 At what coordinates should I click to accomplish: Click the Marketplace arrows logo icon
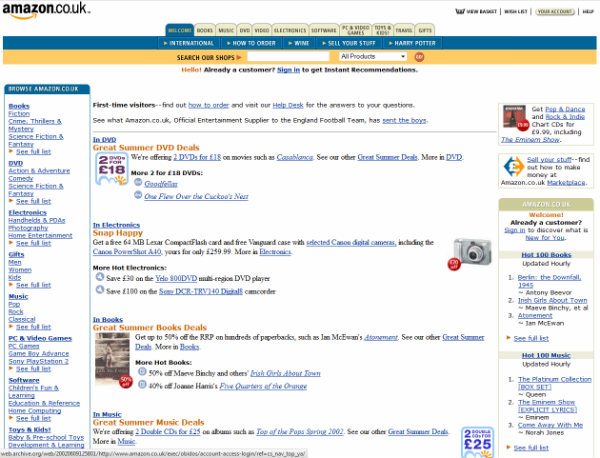514,166
